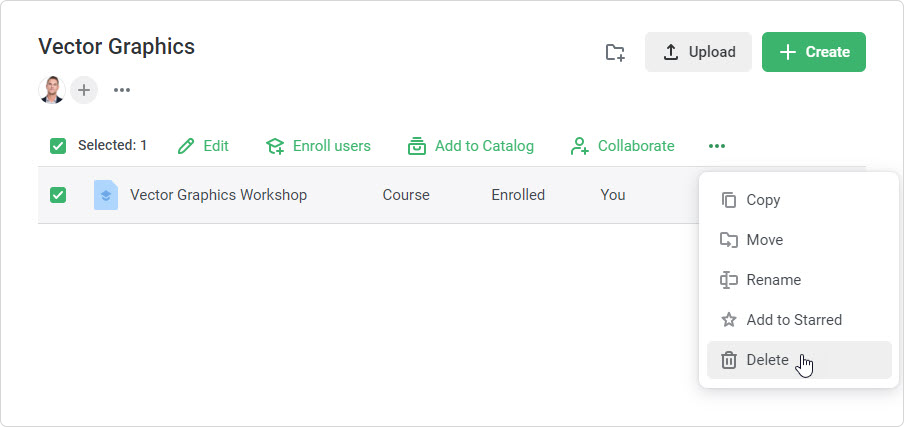
Task: Select Move in the dropdown menu
Action: [x=764, y=240]
